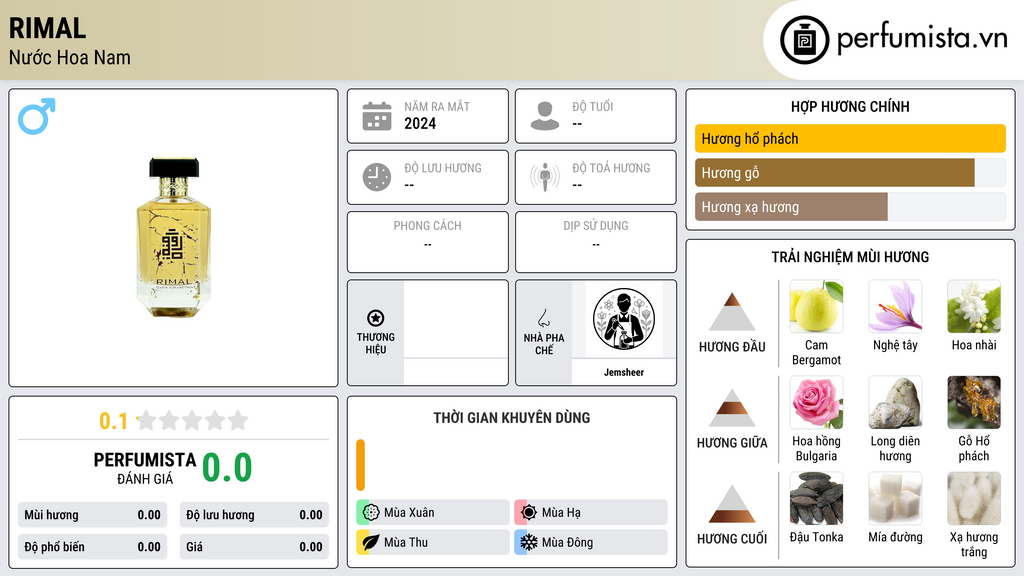Image resolution: width=1024 pixels, height=576 pixels.
Task: Click the 0.1 user rating value
Action: tap(113, 421)
